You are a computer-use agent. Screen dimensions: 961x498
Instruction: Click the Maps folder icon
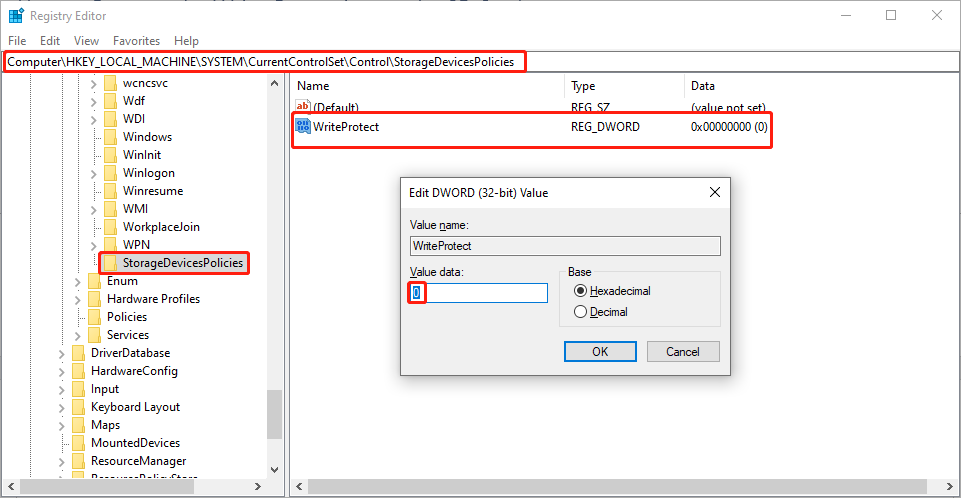pos(78,424)
